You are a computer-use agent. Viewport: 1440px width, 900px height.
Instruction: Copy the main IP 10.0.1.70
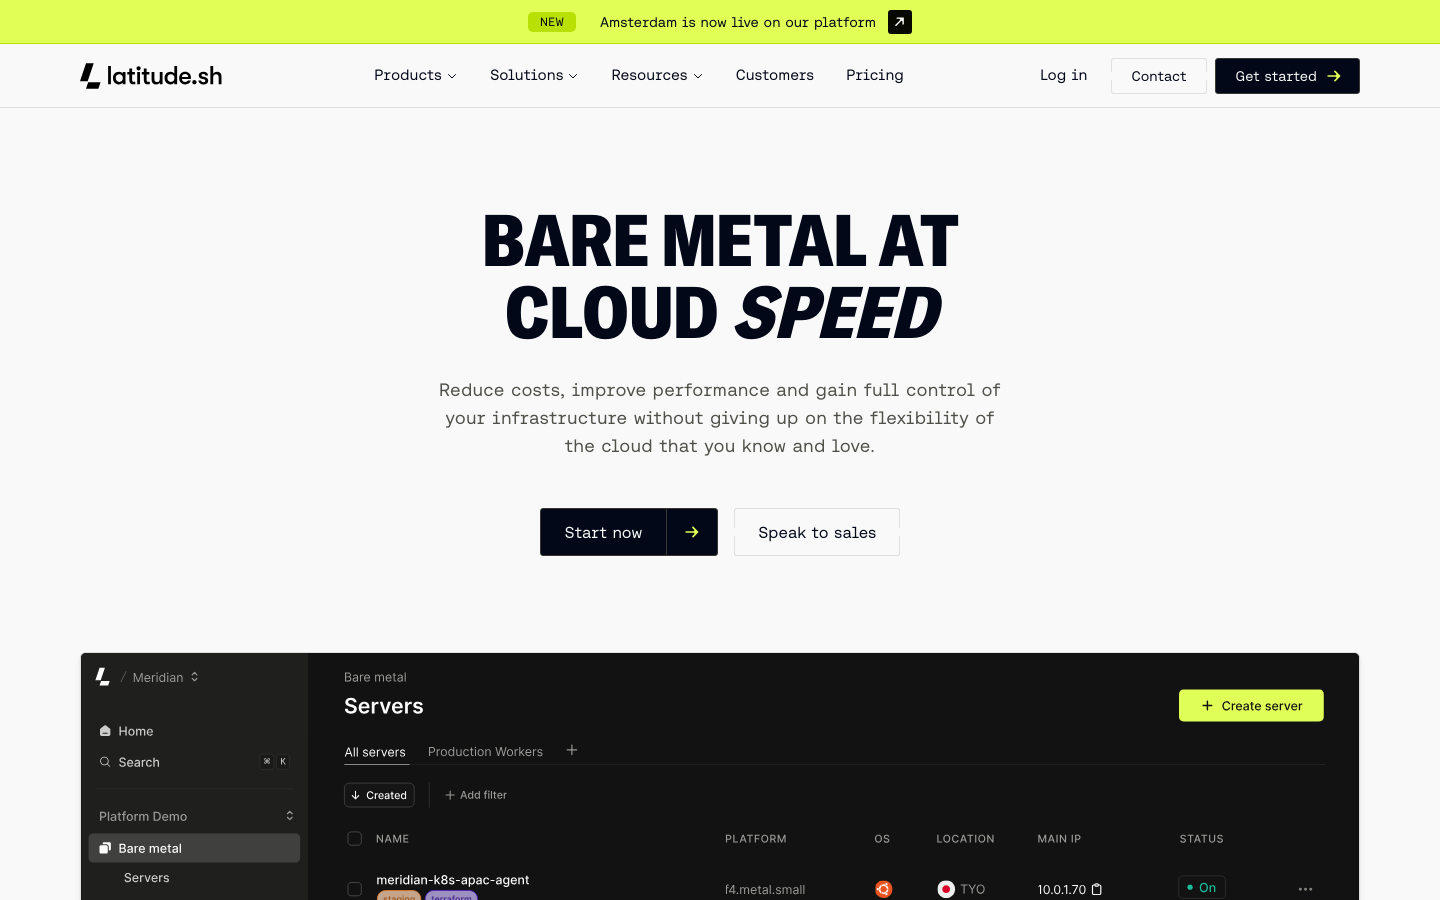point(1097,889)
